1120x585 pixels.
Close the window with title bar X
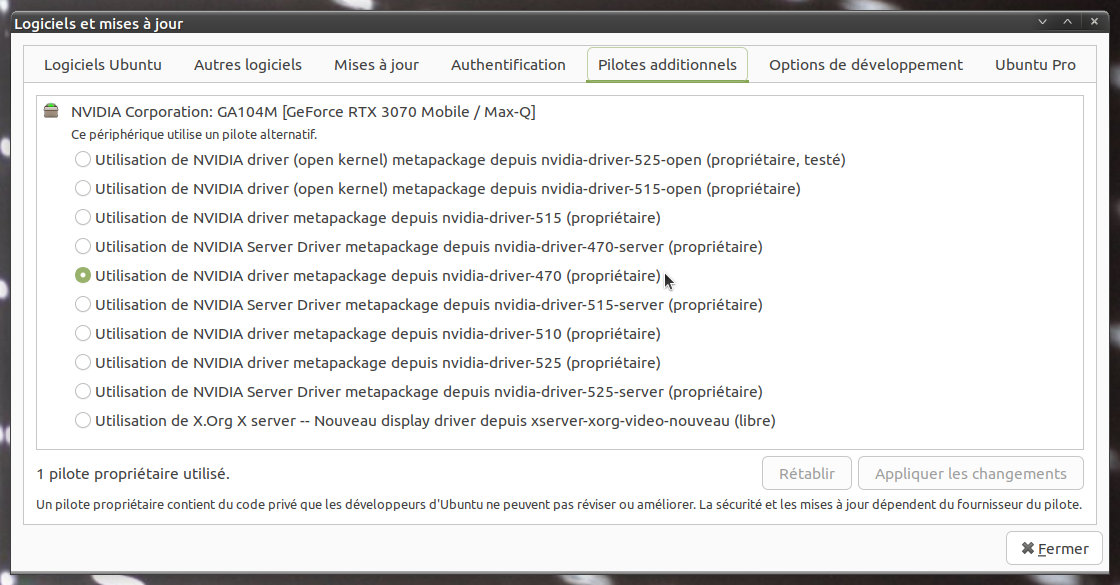1094,21
